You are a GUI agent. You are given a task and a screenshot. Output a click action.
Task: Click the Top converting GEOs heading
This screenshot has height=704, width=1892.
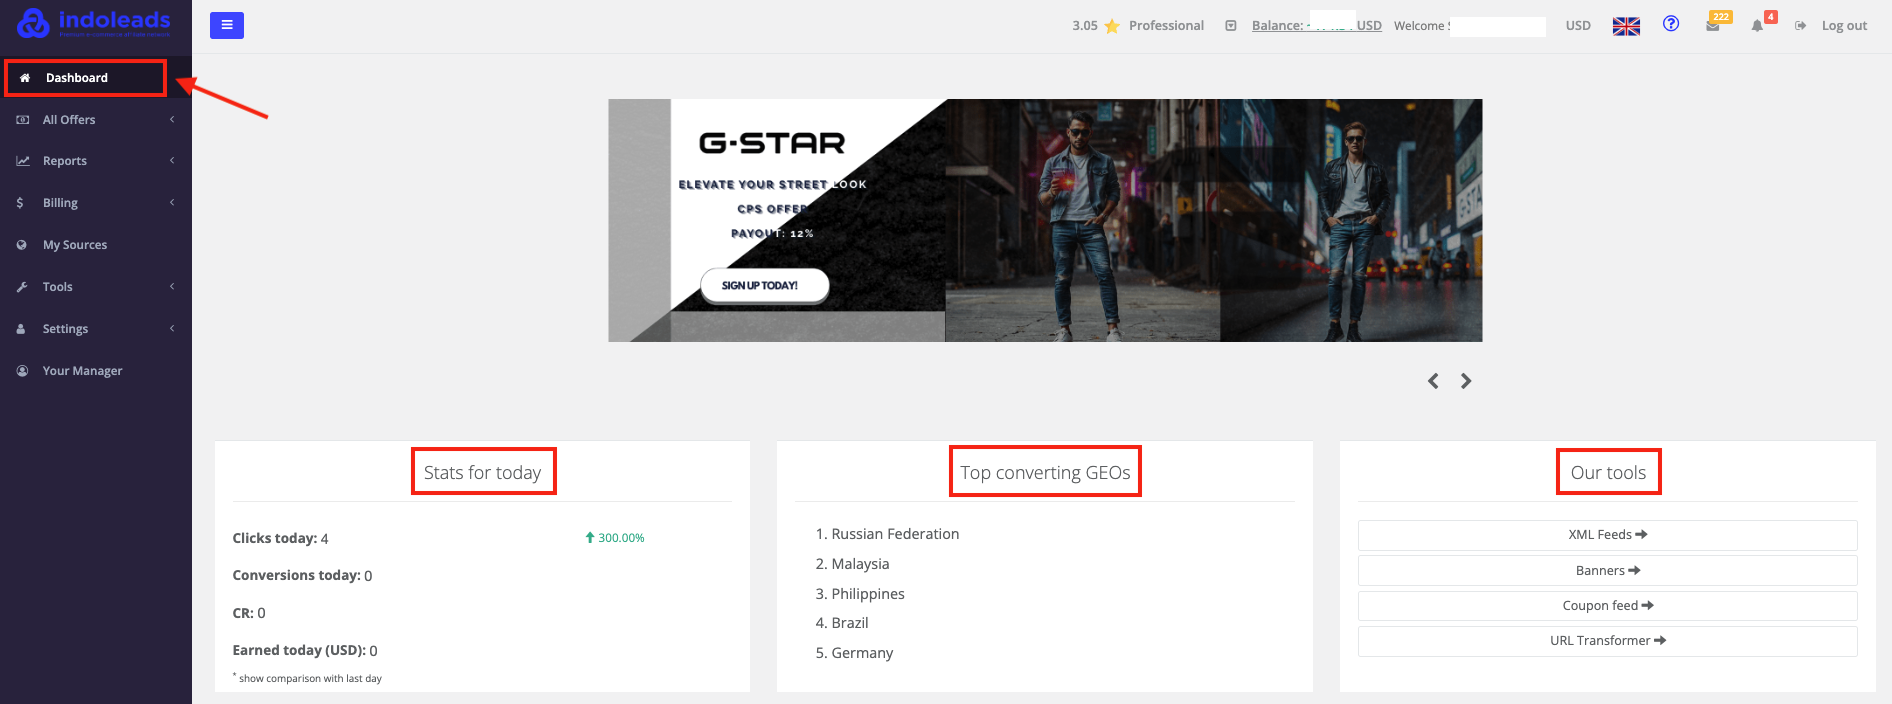[x=1045, y=473]
